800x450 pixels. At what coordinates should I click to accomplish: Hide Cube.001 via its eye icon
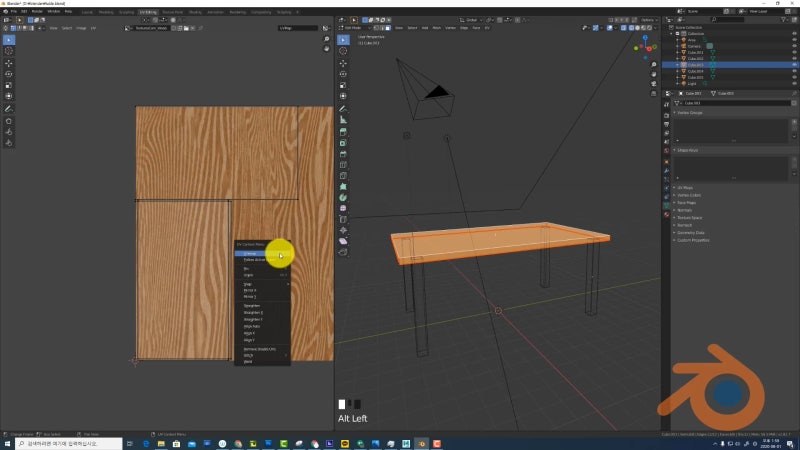point(794,53)
